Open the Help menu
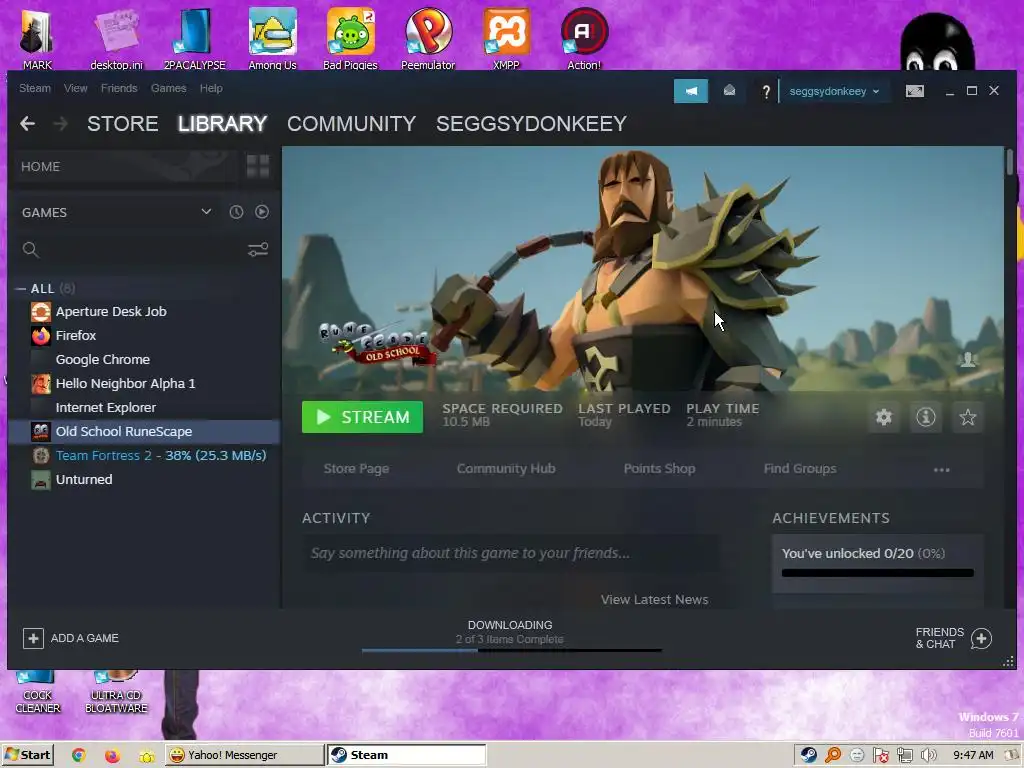This screenshot has width=1024, height=768. [x=211, y=88]
